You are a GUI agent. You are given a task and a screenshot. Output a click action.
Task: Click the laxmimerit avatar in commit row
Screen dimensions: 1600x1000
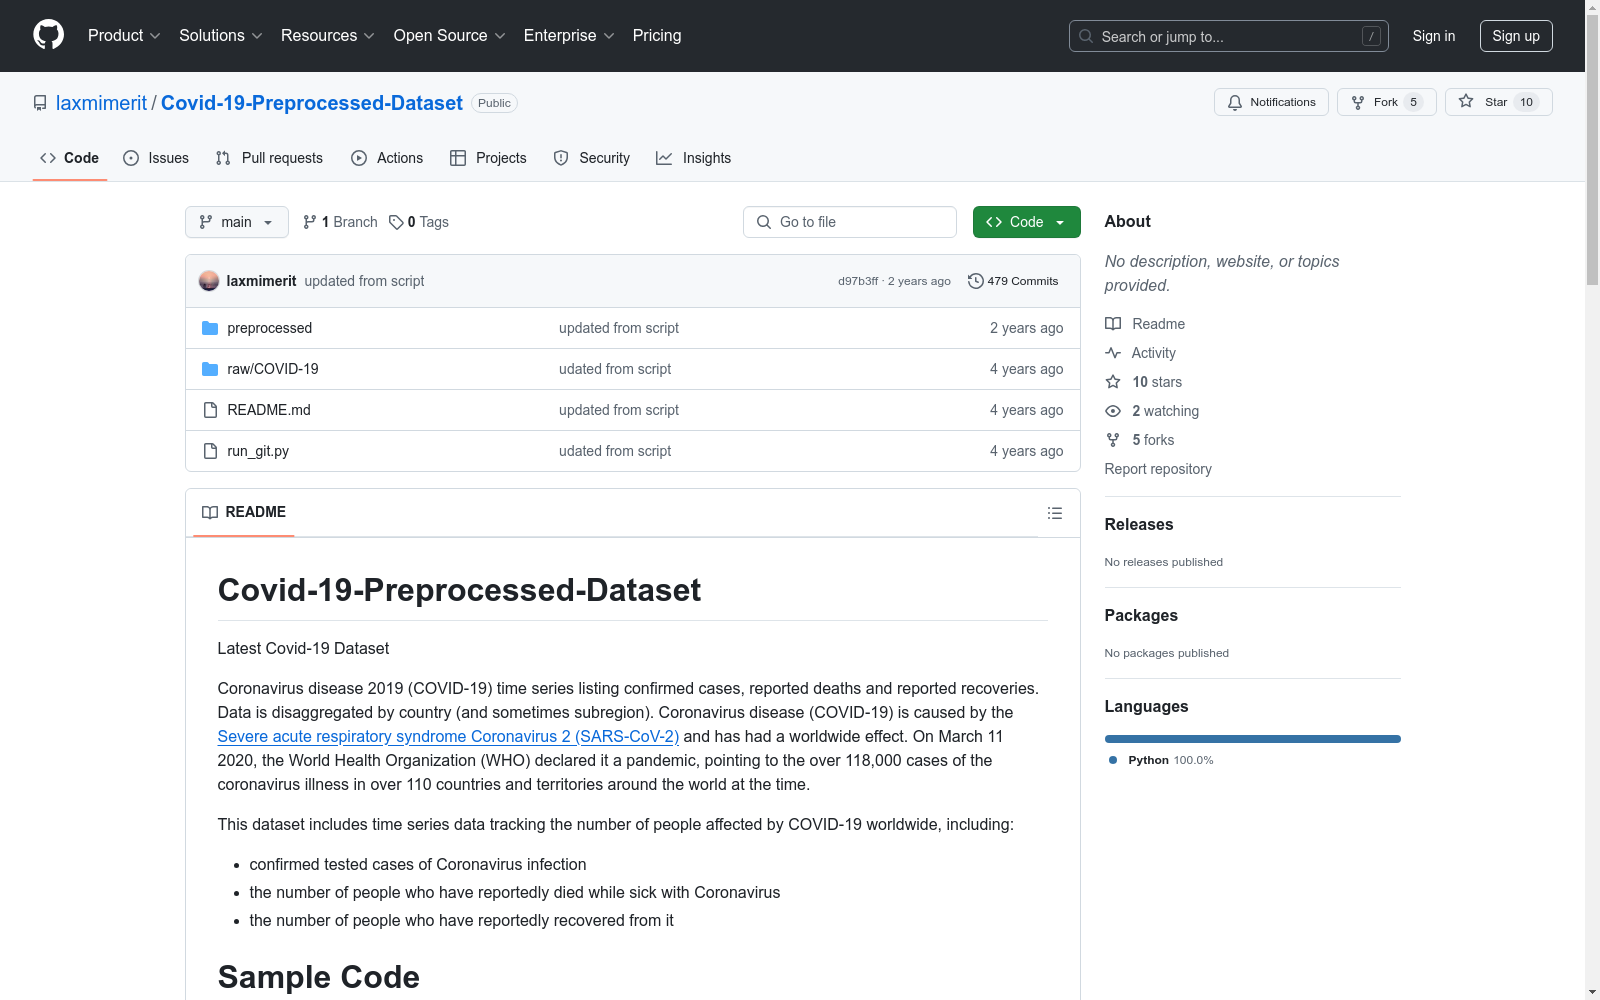[x=209, y=281]
